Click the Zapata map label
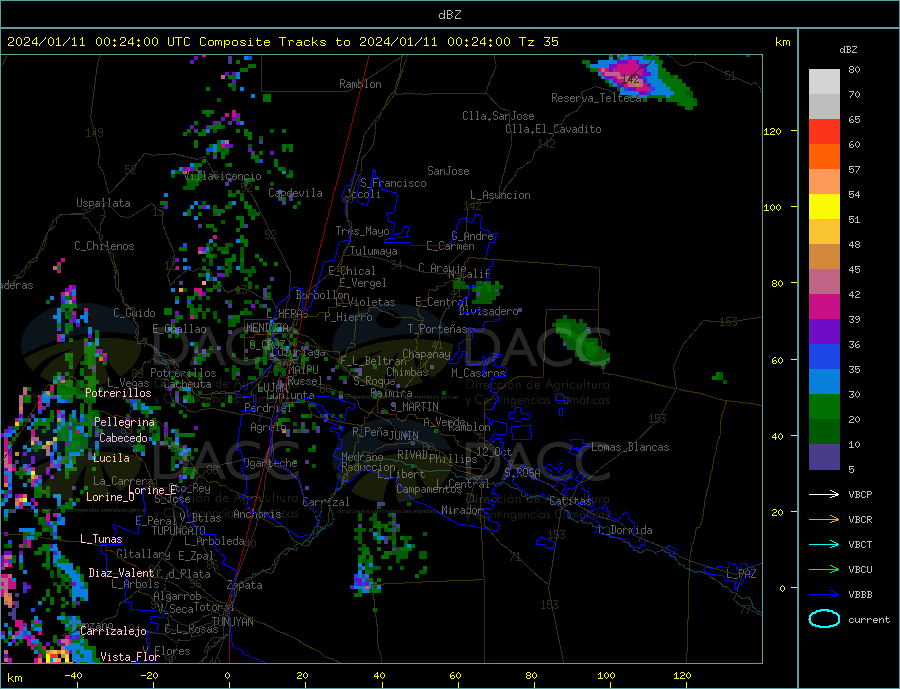The height and width of the screenshot is (689, 900). pos(245,585)
